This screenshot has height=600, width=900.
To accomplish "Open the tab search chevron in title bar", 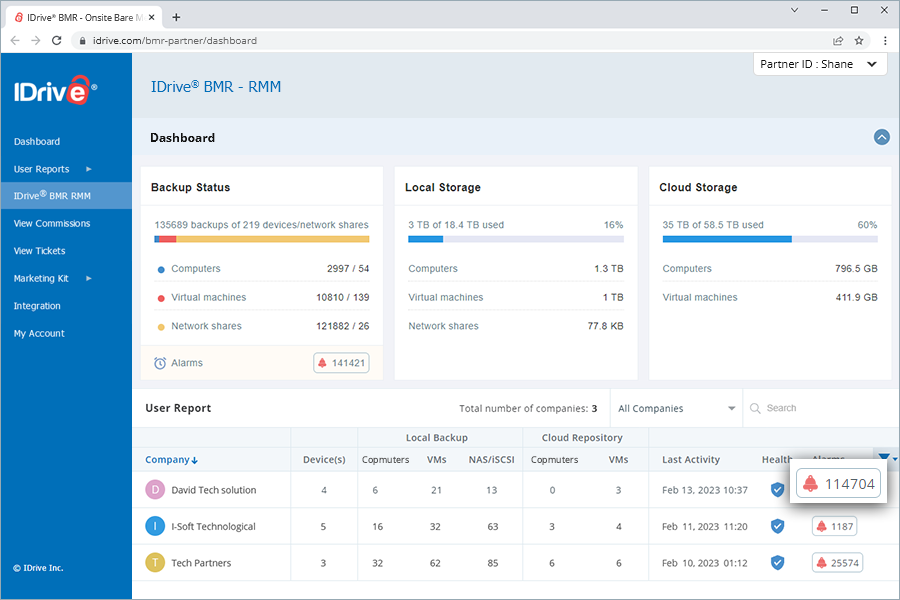I will pos(794,10).
